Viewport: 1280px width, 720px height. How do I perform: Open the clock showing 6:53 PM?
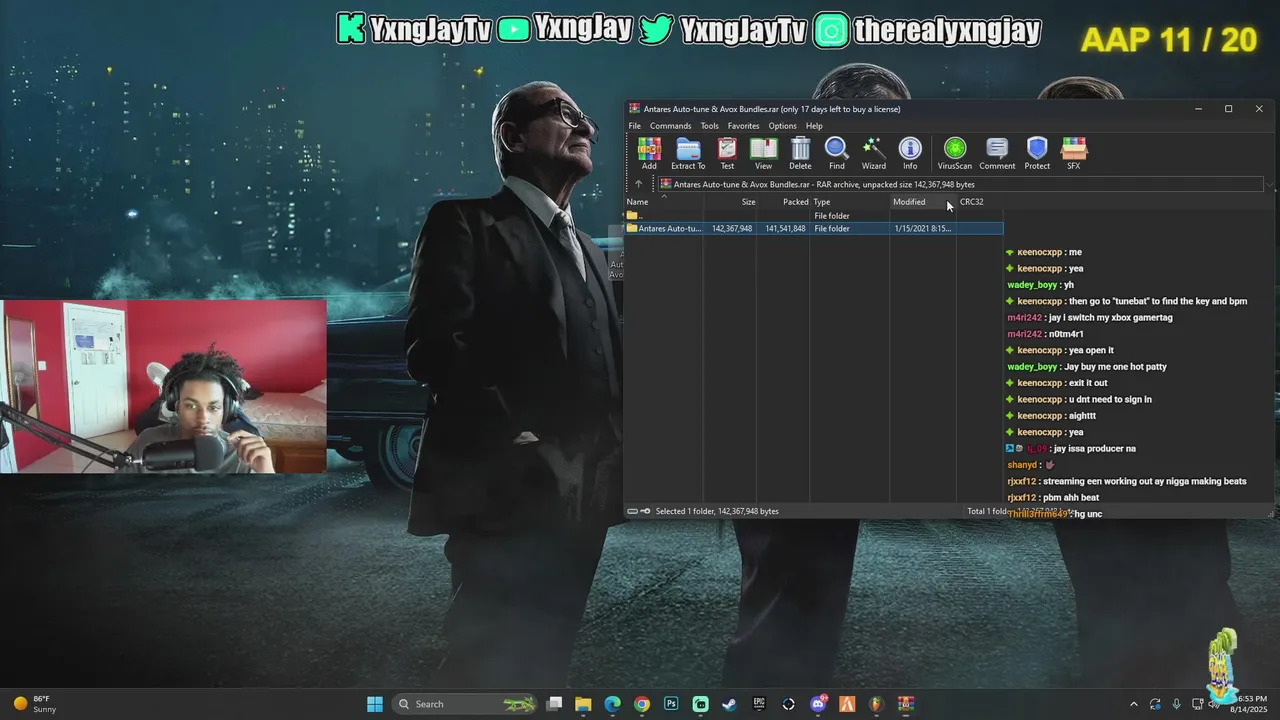point(1250,704)
